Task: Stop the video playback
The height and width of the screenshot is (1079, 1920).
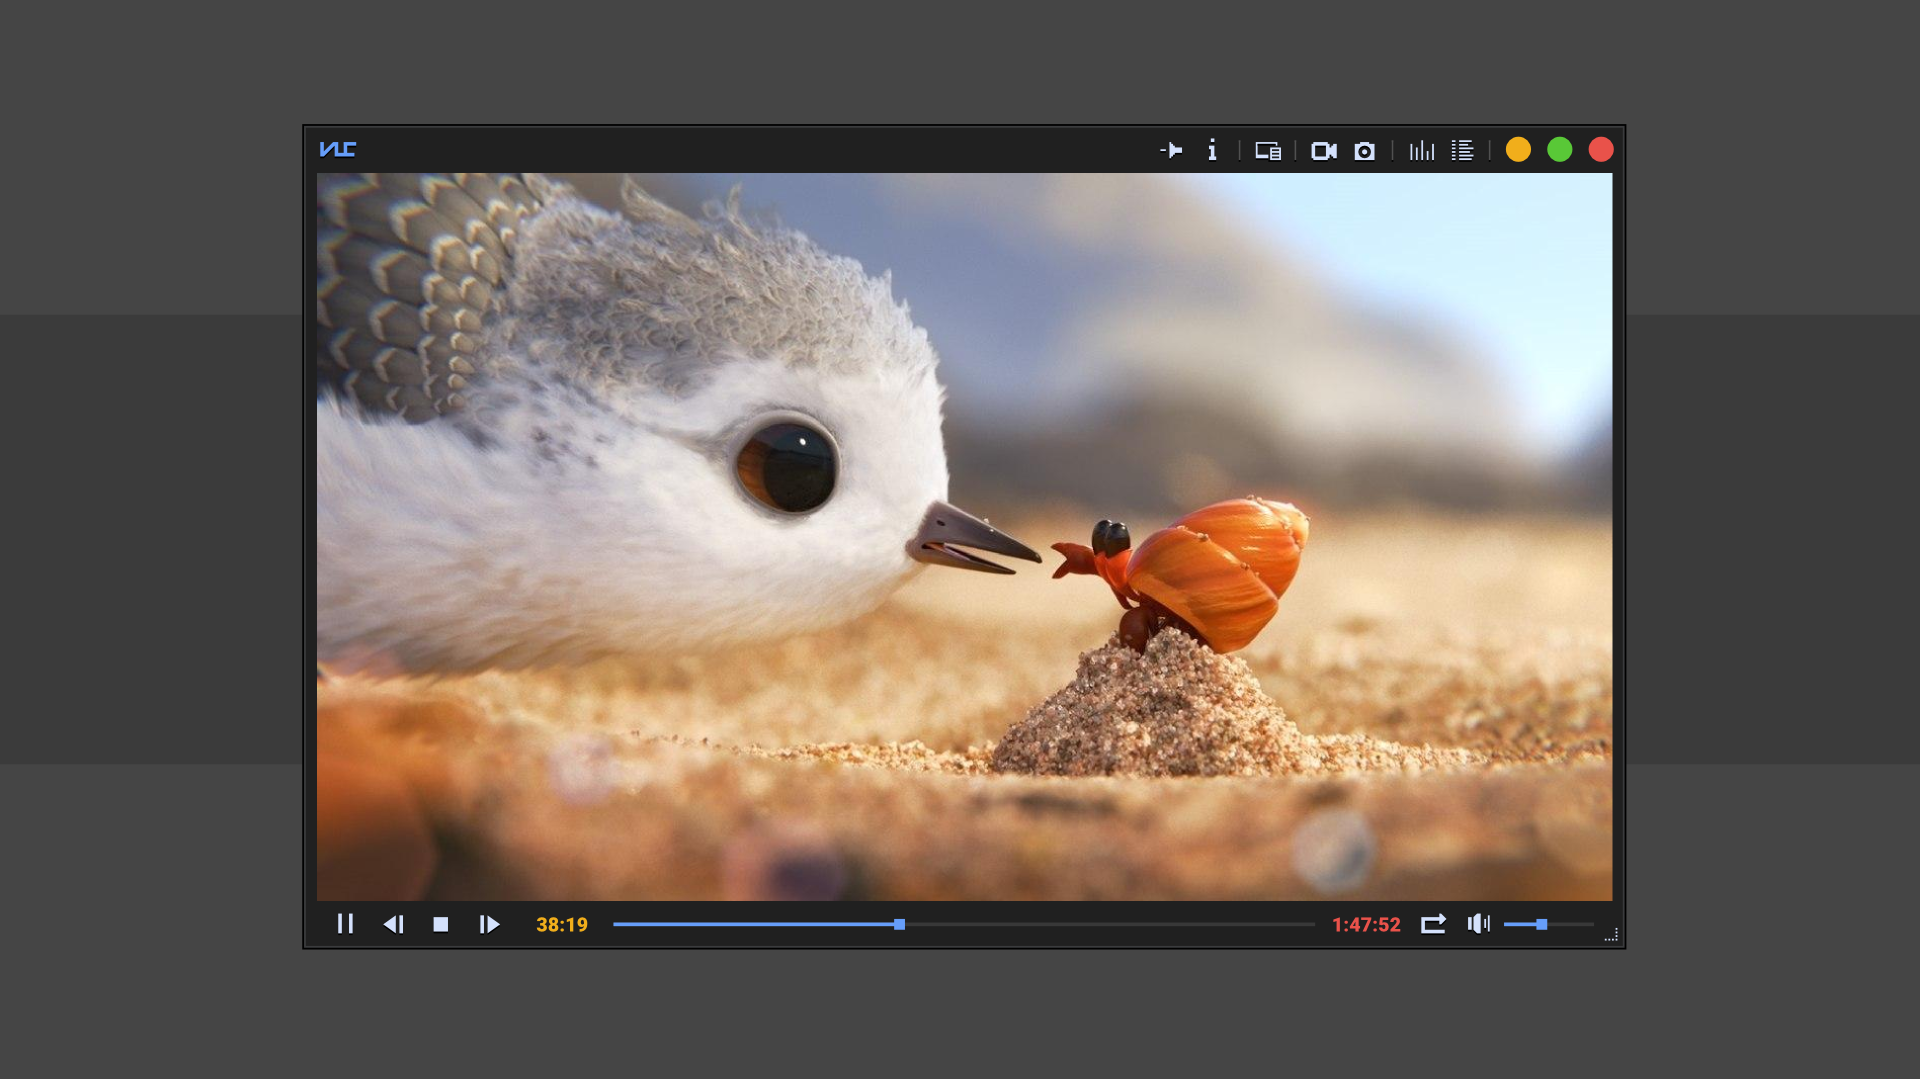Action: pos(440,924)
